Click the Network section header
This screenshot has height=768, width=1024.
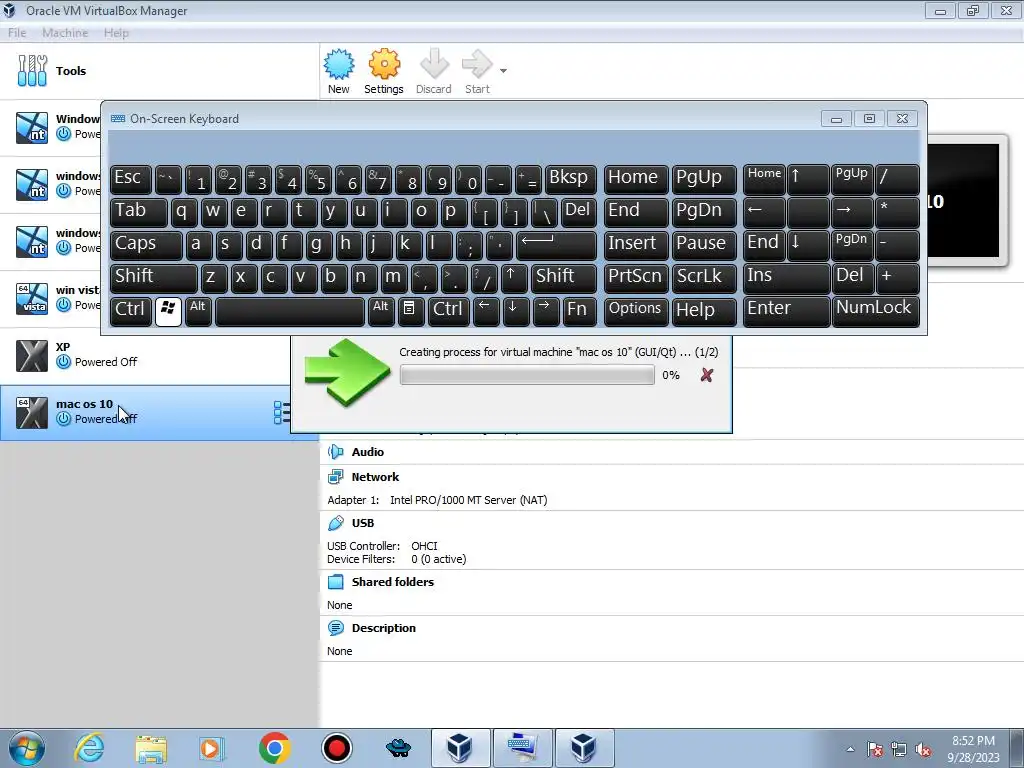tap(375, 477)
